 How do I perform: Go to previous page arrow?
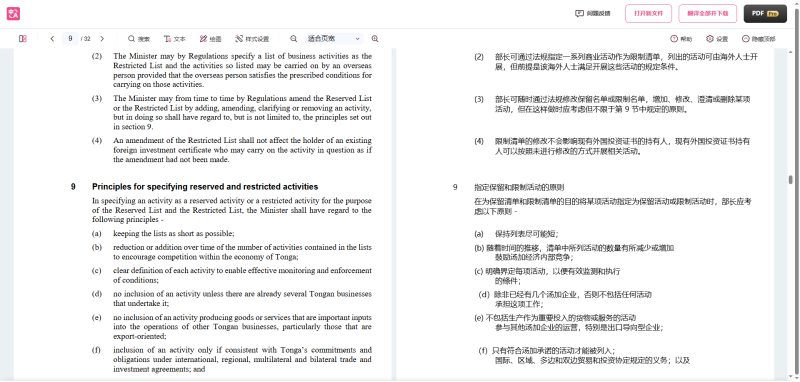pos(52,39)
